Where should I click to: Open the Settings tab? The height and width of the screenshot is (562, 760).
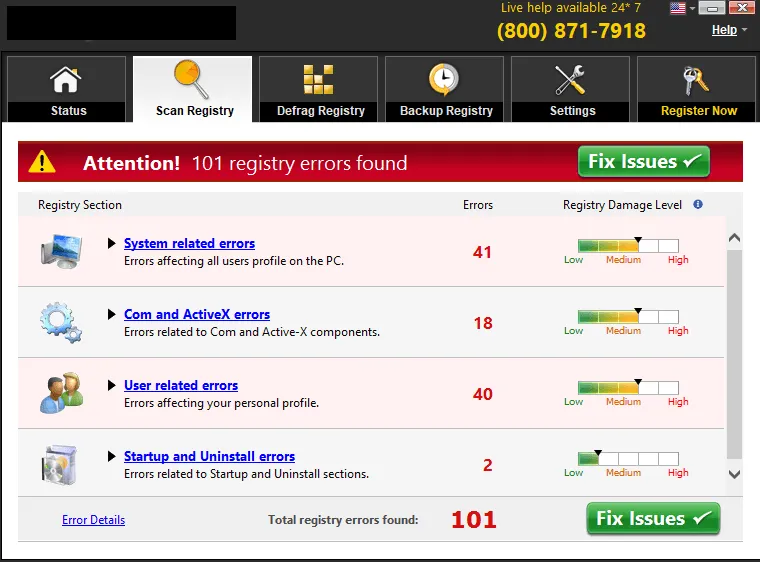tap(570, 89)
